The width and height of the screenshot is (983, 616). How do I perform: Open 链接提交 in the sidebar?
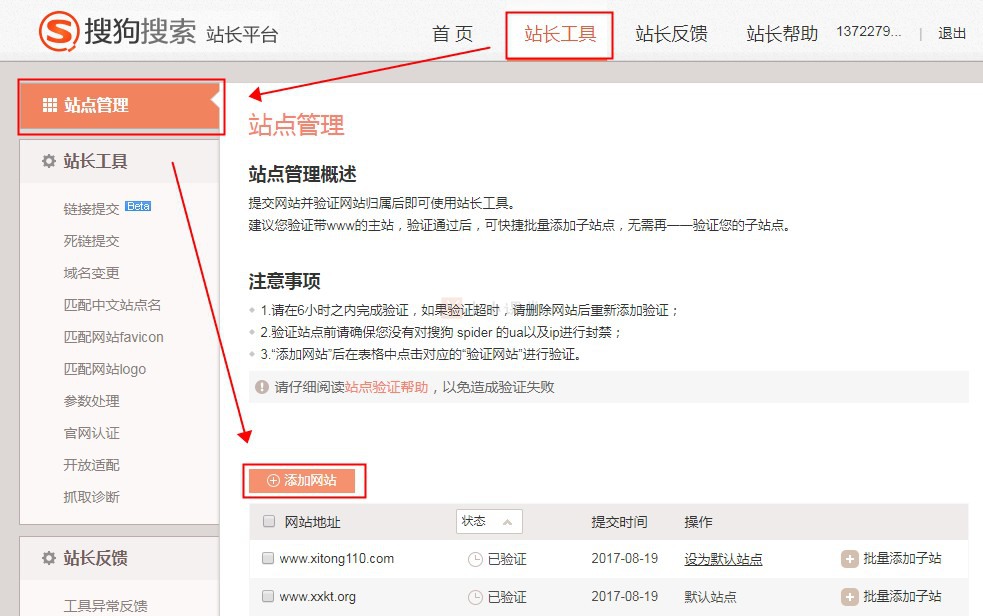(91, 209)
